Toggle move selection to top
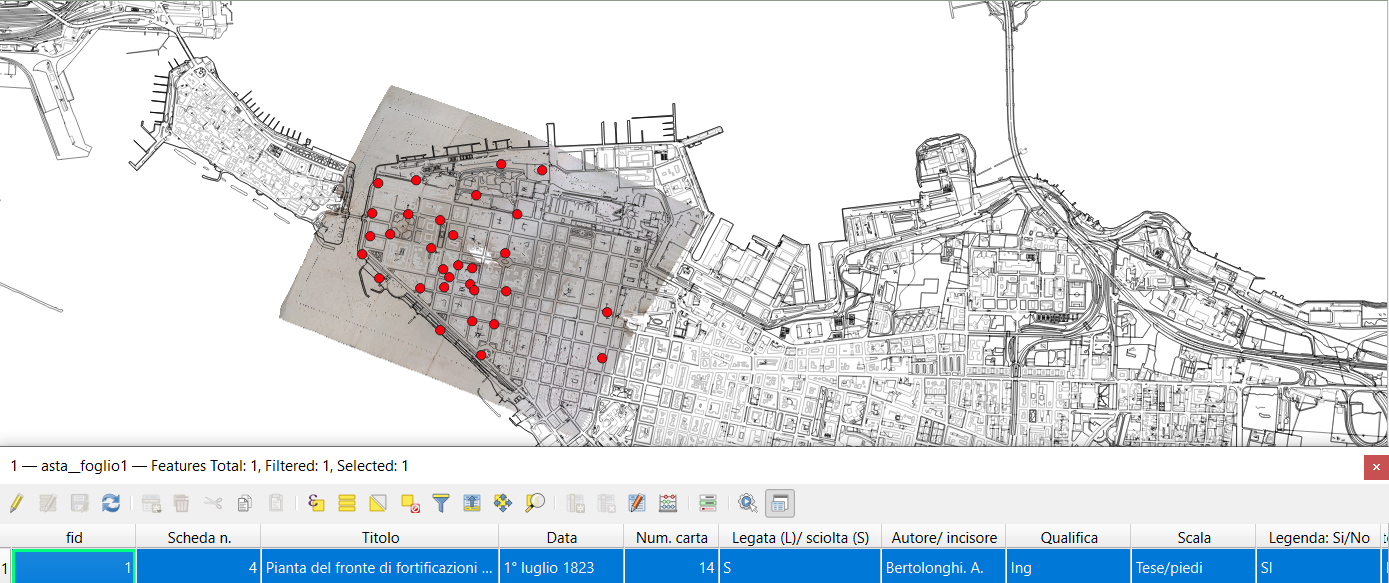Image resolution: width=1389 pixels, height=583 pixels. coord(472,503)
